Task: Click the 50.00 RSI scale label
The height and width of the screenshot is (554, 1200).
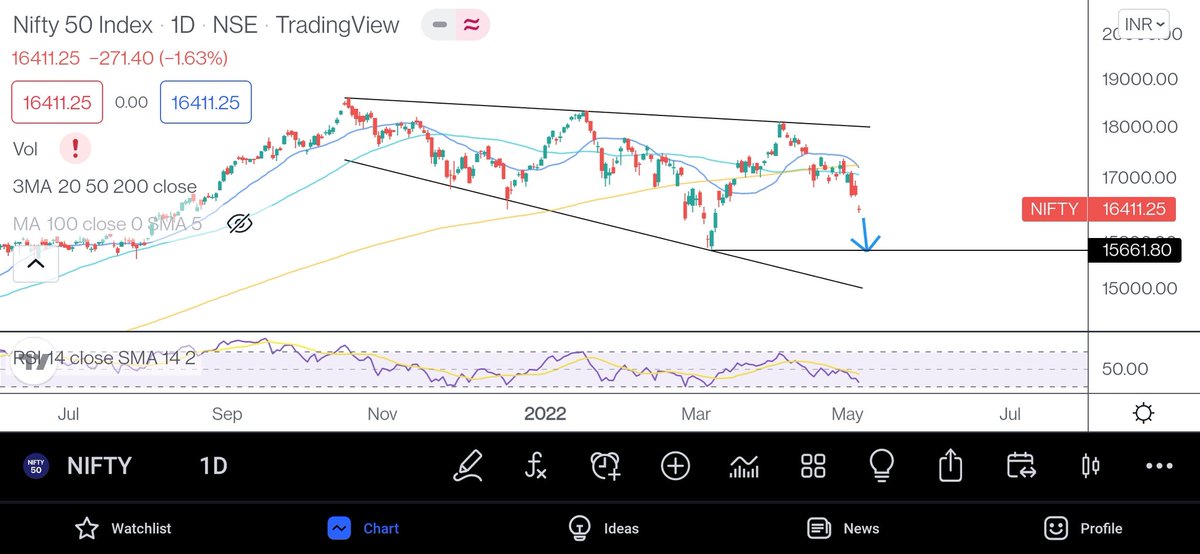Action: click(x=1124, y=368)
